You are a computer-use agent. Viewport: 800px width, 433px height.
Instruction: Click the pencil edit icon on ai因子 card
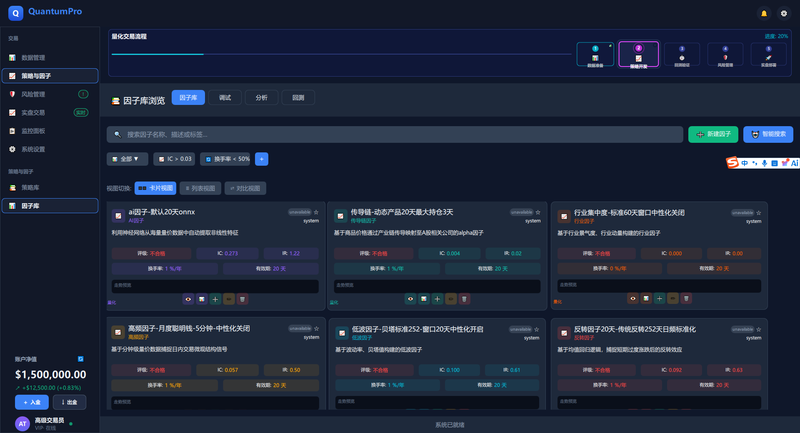point(229,299)
